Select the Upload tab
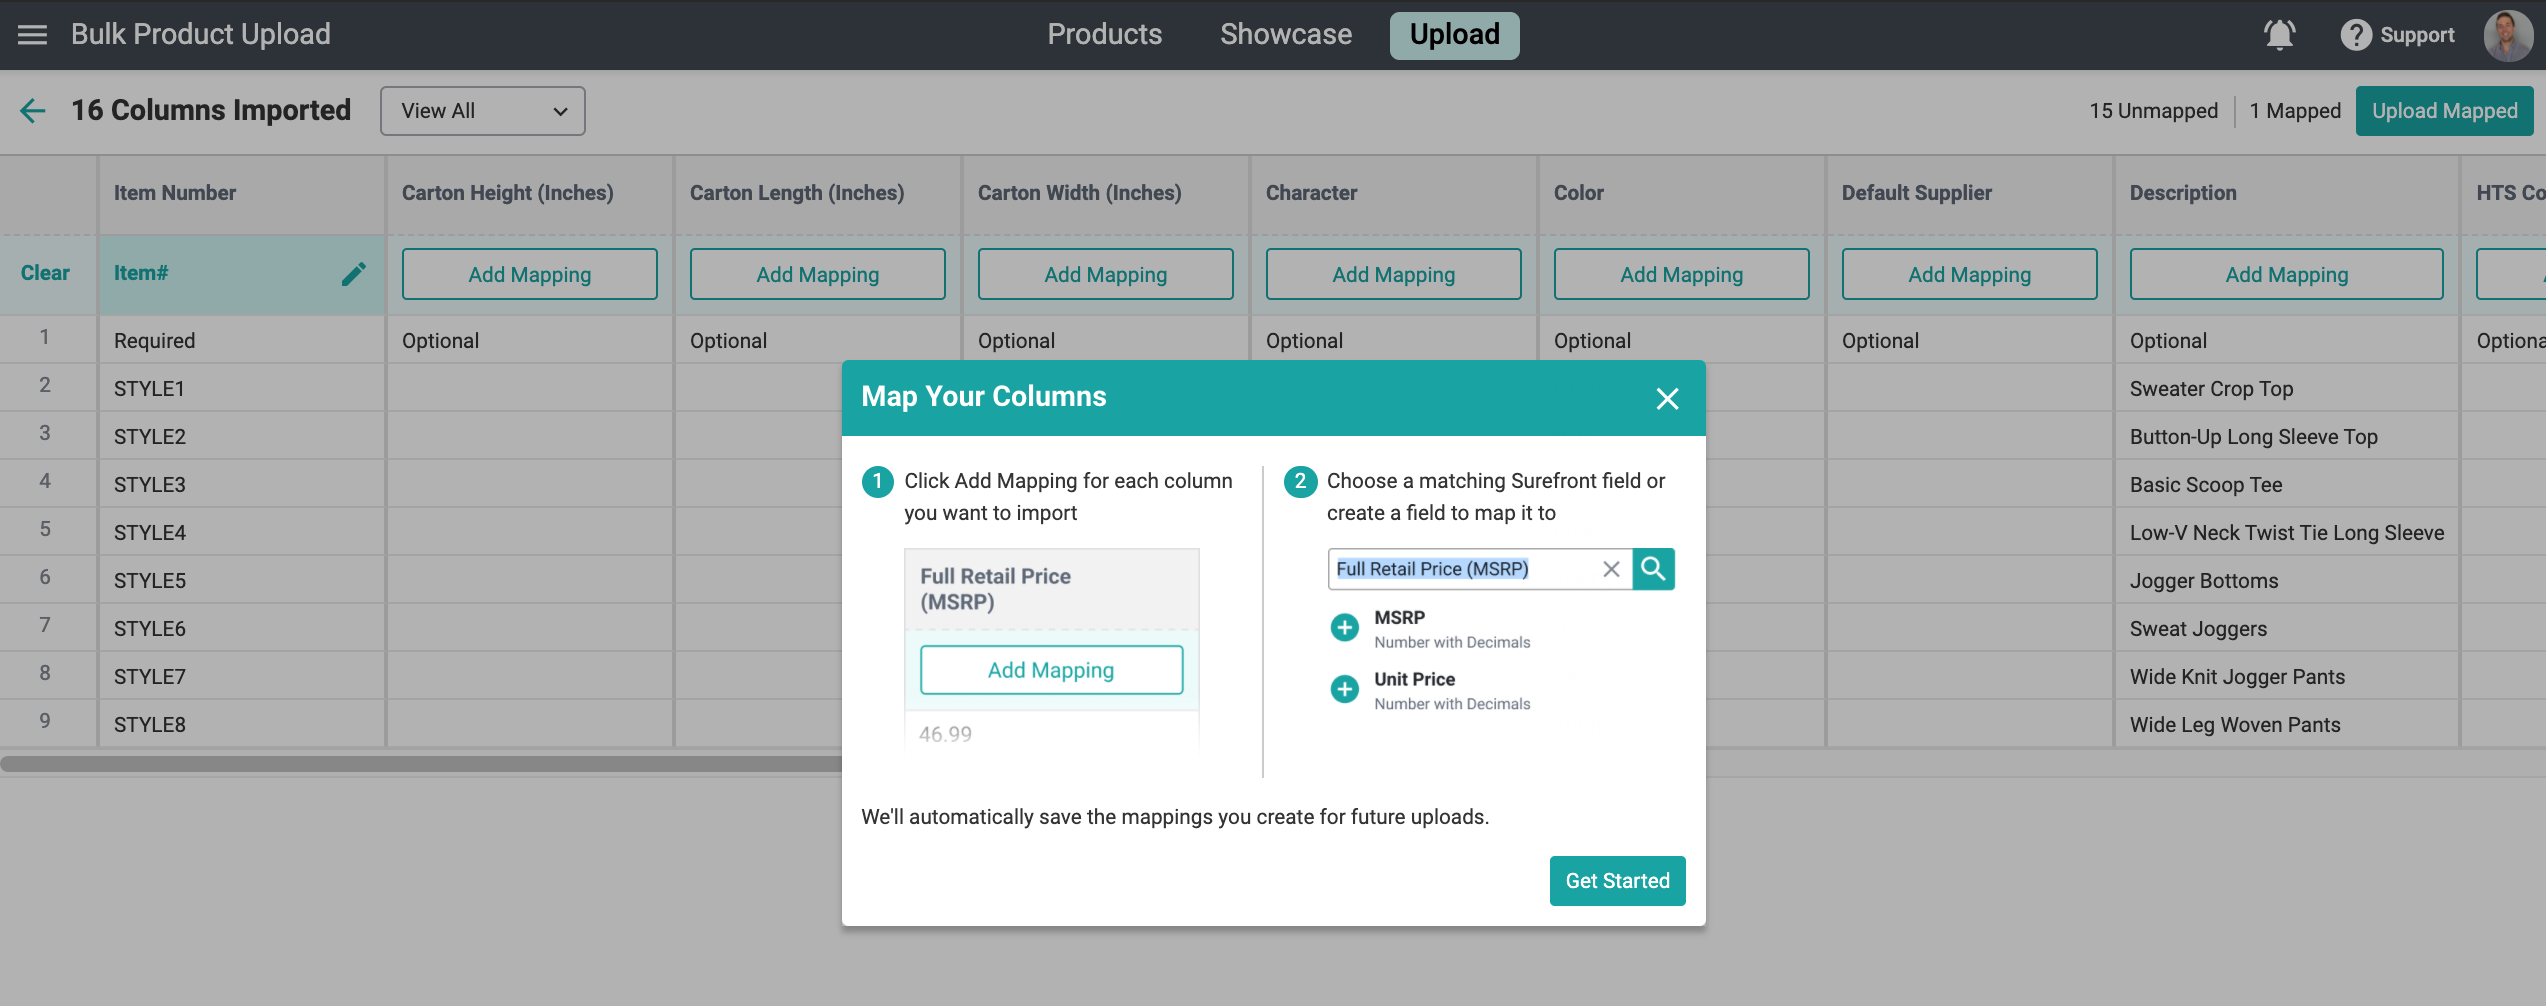 pos(1453,35)
